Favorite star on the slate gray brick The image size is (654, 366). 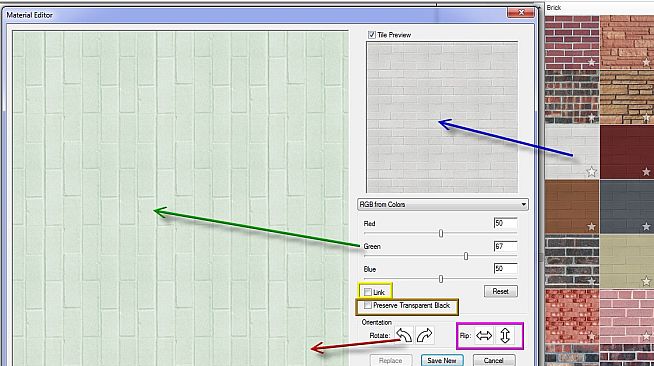646,226
